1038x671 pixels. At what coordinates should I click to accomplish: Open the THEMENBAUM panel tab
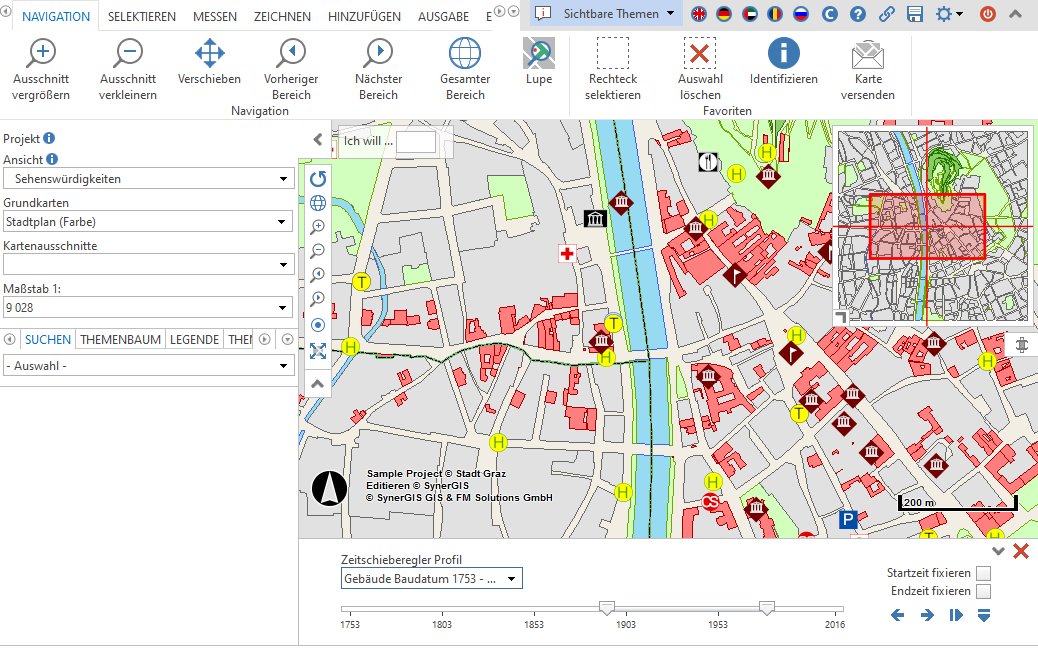tap(120, 340)
